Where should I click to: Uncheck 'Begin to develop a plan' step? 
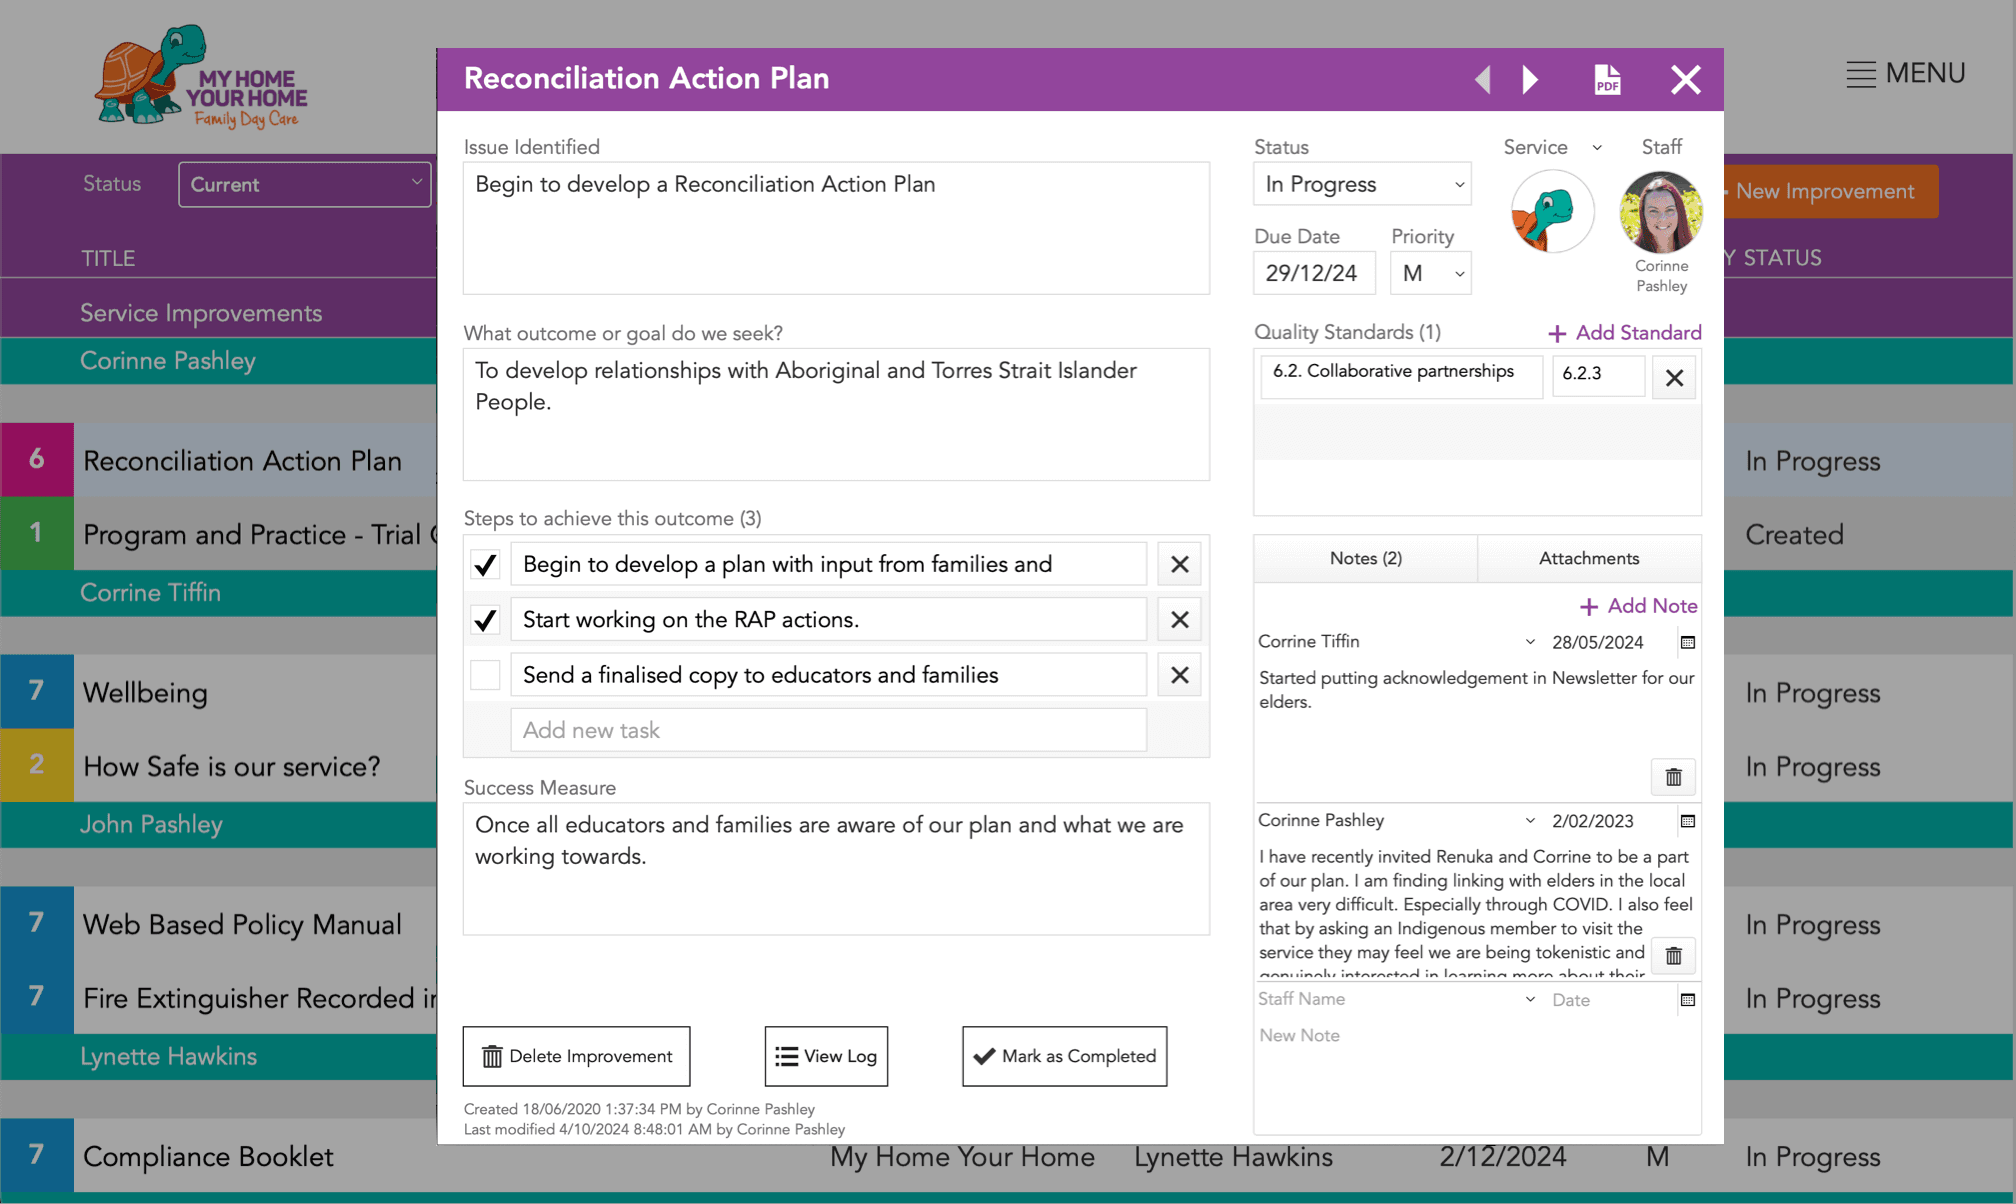point(486,565)
